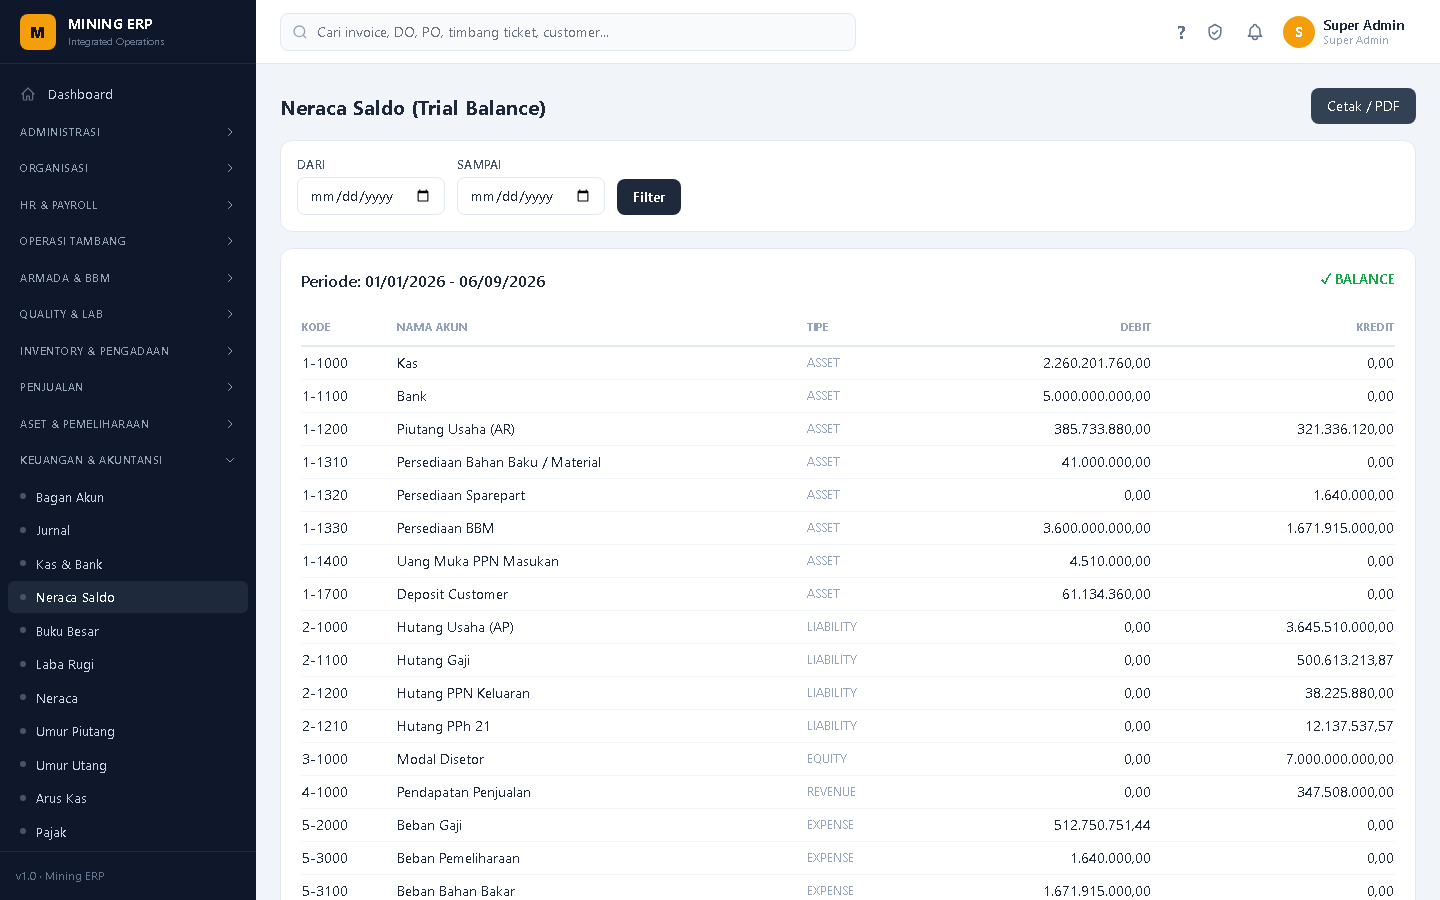1440x900 pixels.
Task: Click Persediaan Sparepart account name
Action: pyautogui.click(x=461, y=495)
